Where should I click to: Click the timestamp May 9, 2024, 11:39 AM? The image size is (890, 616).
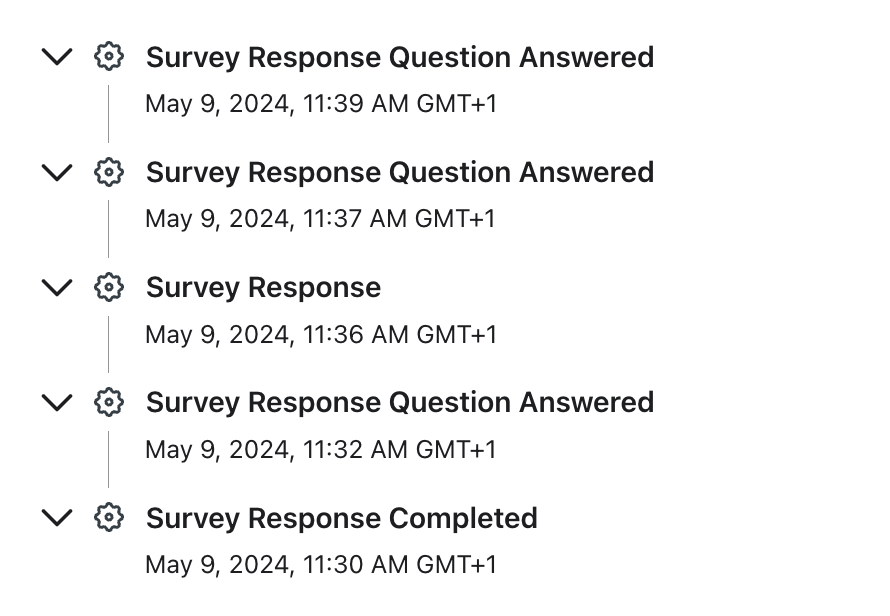coord(321,104)
